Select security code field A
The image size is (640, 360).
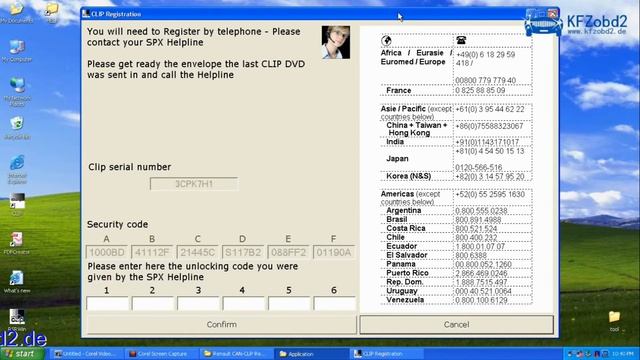click(x=107, y=252)
